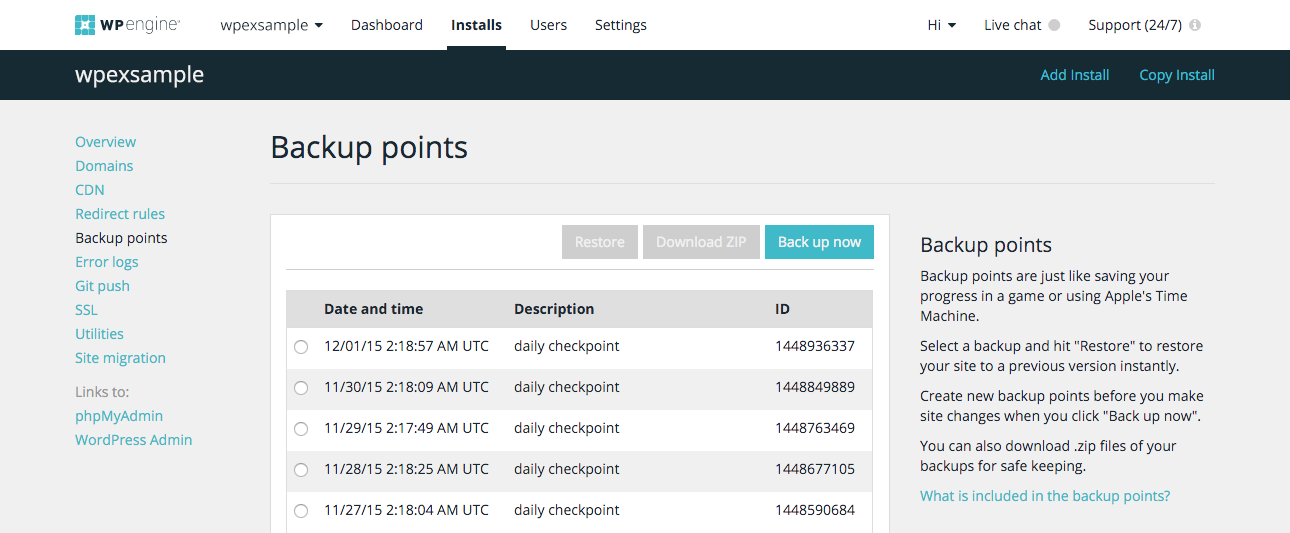Click the Back up now button

819,242
